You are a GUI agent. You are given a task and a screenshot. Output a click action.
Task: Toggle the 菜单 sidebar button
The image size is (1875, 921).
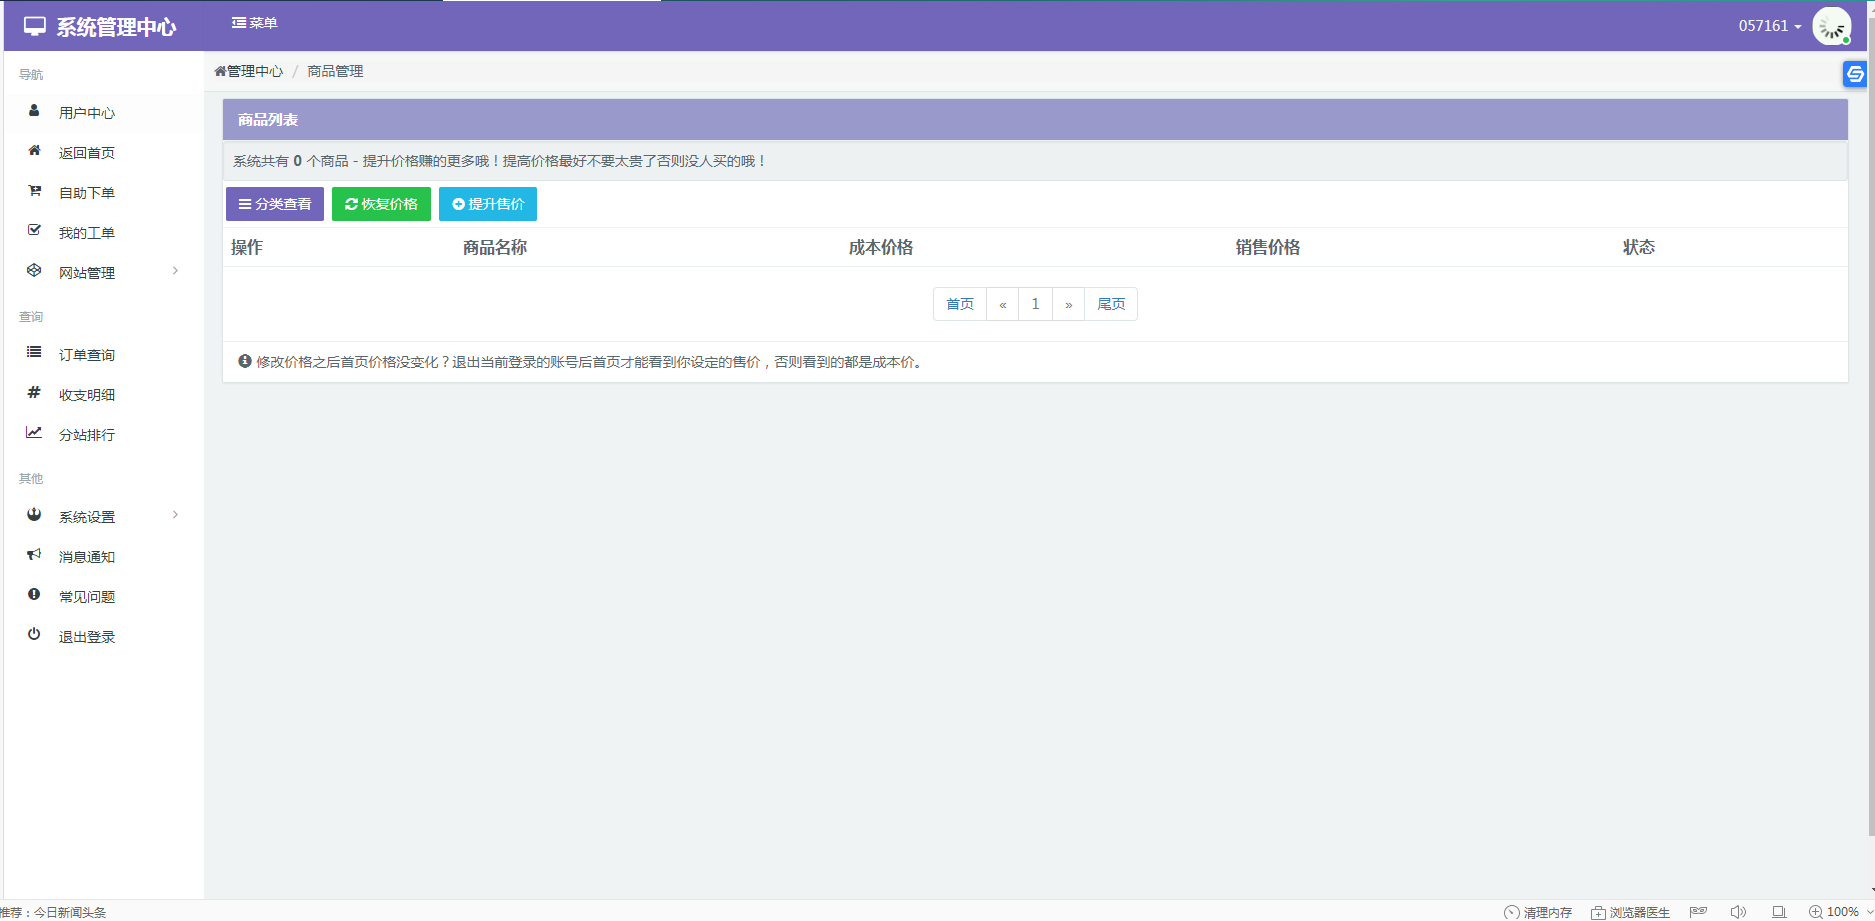click(x=254, y=23)
